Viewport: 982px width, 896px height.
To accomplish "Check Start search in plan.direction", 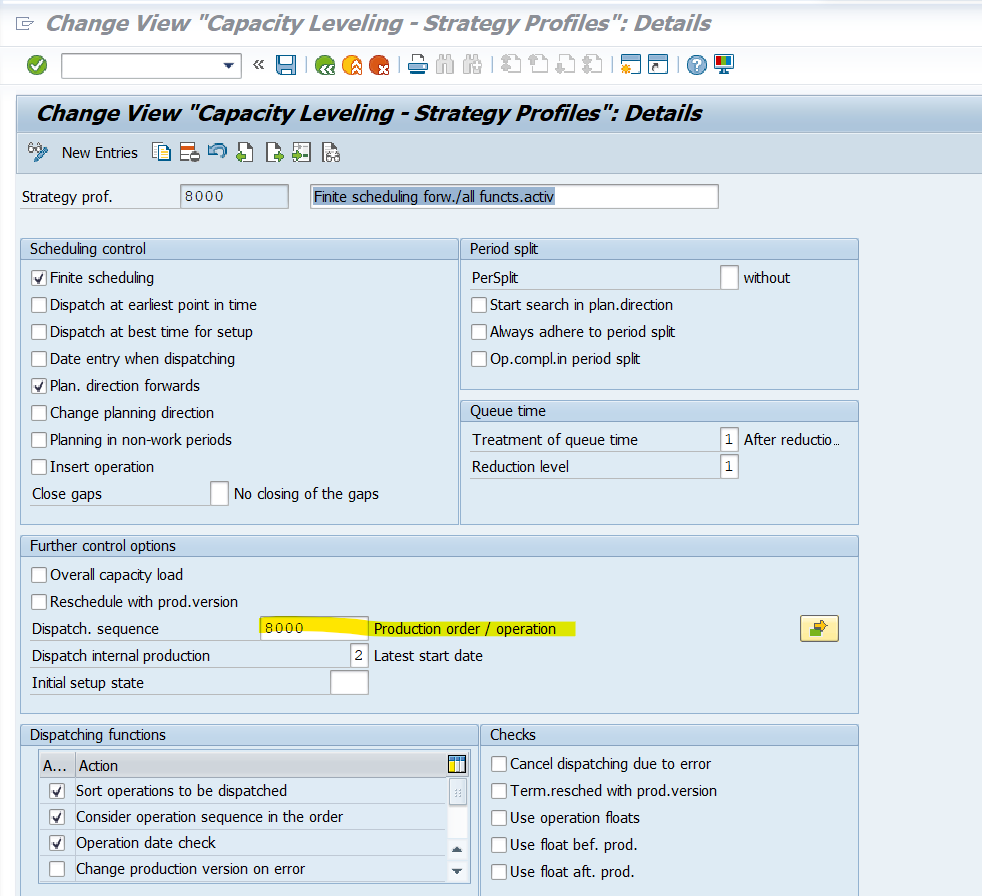I will [478, 305].
